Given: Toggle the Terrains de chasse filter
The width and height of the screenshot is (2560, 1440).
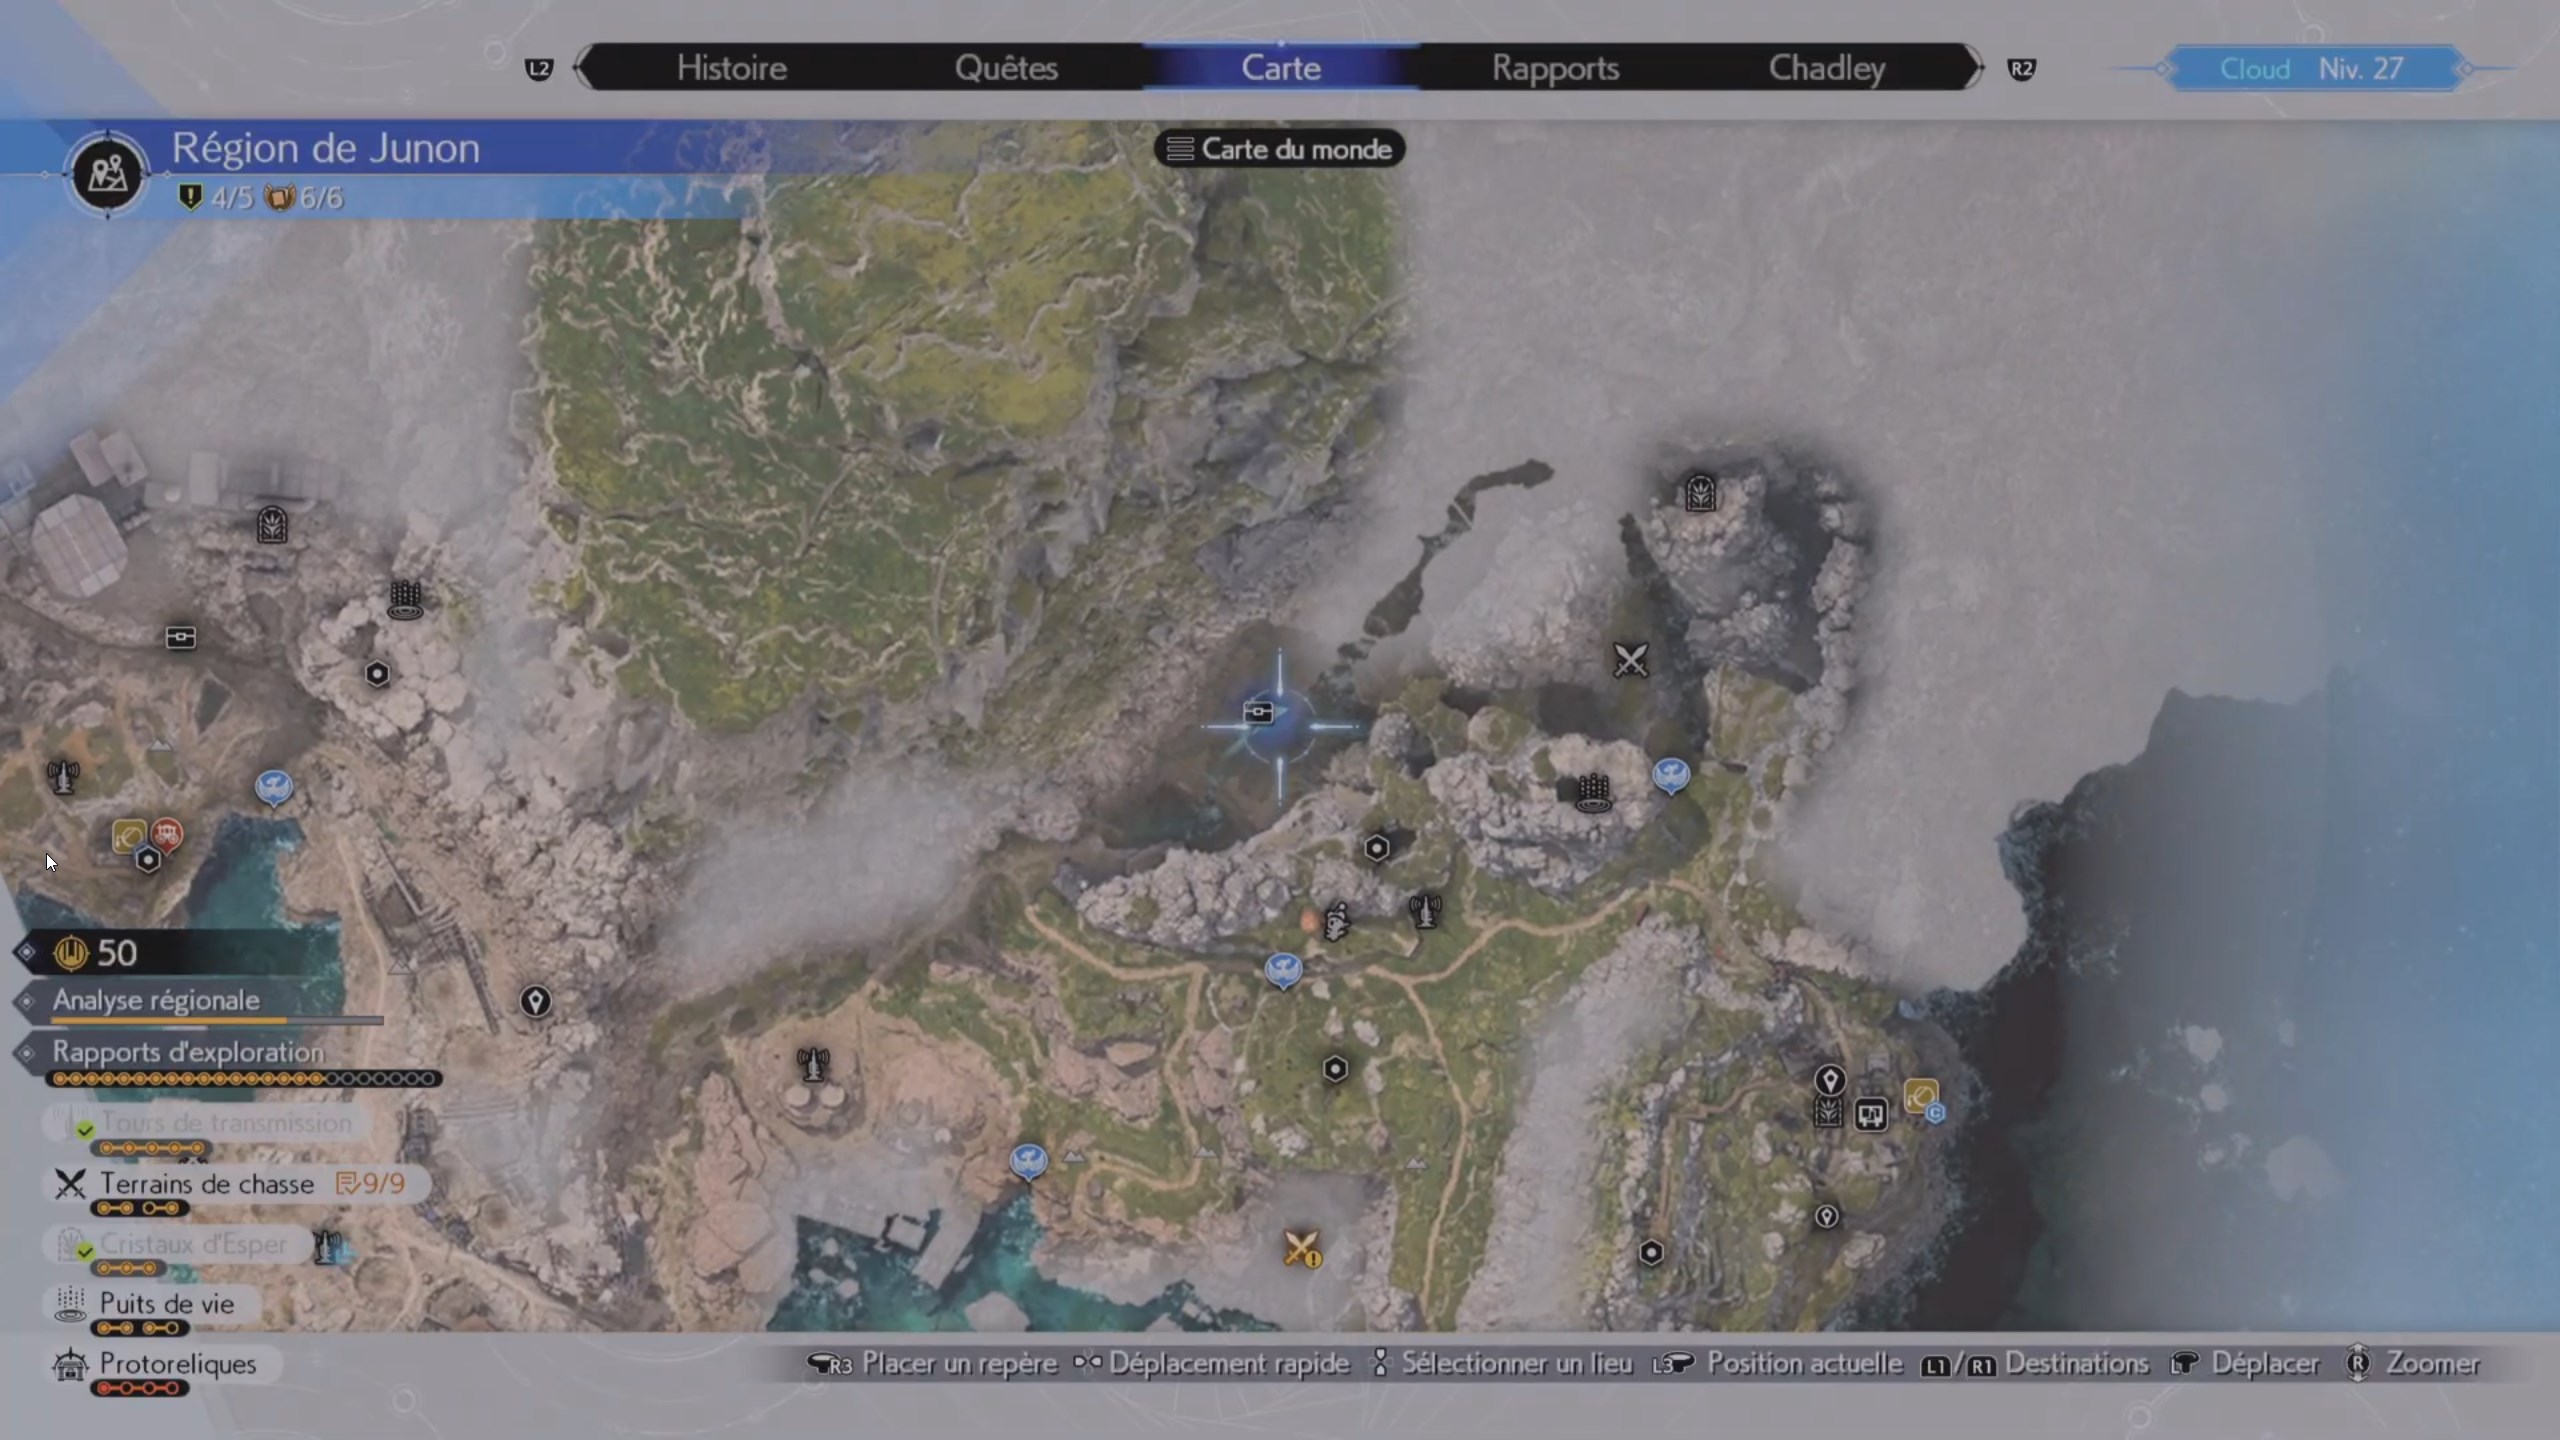Looking at the screenshot, I should point(206,1184).
